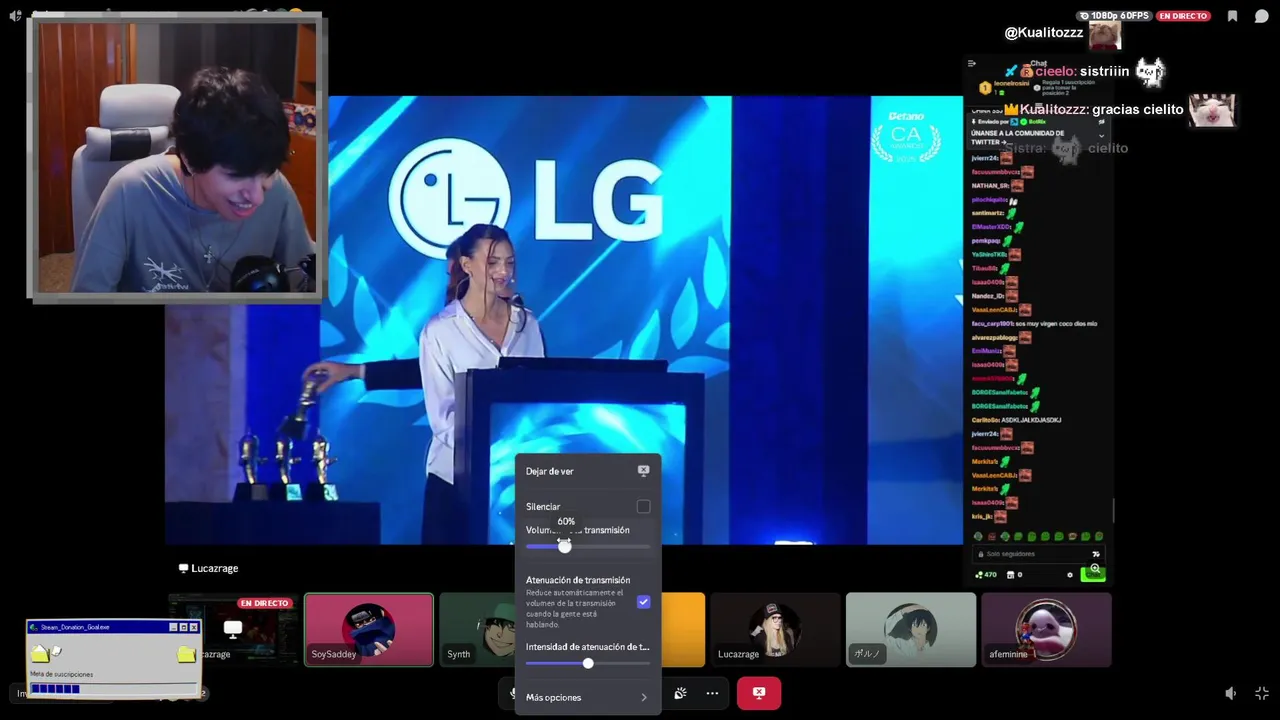Click the emote picker icon in chat input
The image size is (1280, 720).
pyautogui.click(x=1096, y=553)
